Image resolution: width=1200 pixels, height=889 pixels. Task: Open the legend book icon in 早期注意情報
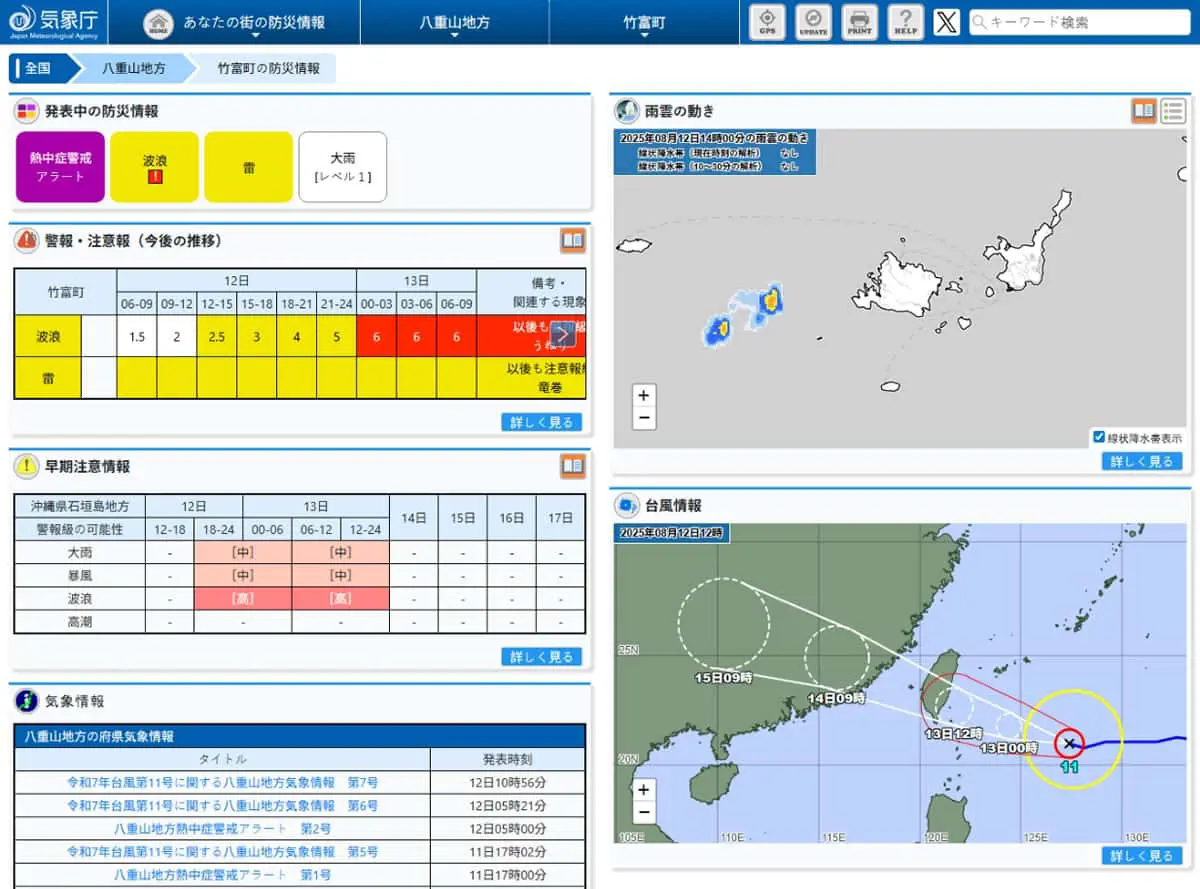(x=573, y=466)
